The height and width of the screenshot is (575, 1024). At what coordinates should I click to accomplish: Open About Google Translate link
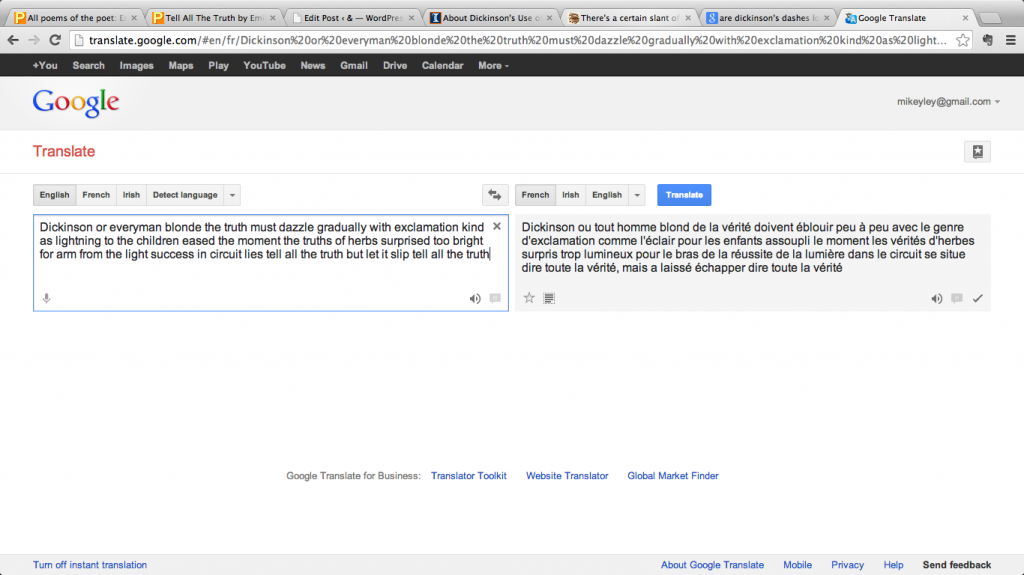pos(712,565)
